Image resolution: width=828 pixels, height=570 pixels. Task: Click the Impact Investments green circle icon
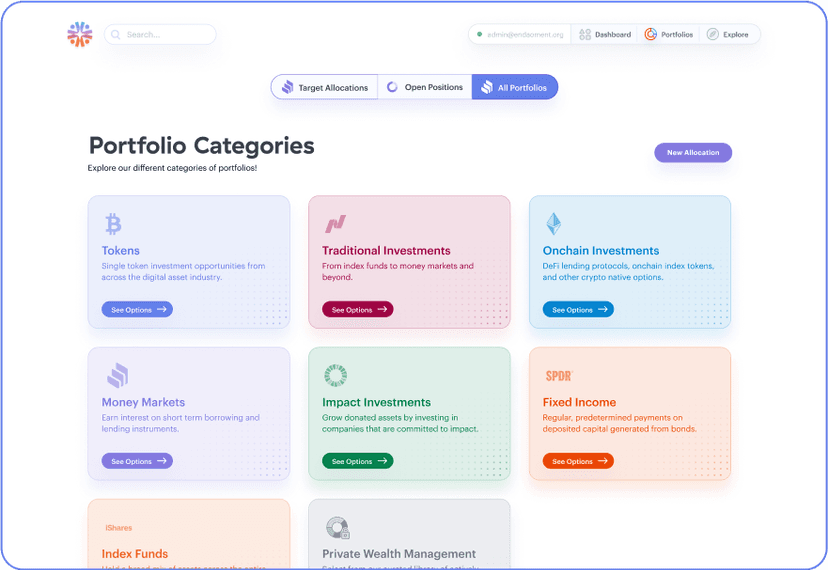(x=335, y=376)
